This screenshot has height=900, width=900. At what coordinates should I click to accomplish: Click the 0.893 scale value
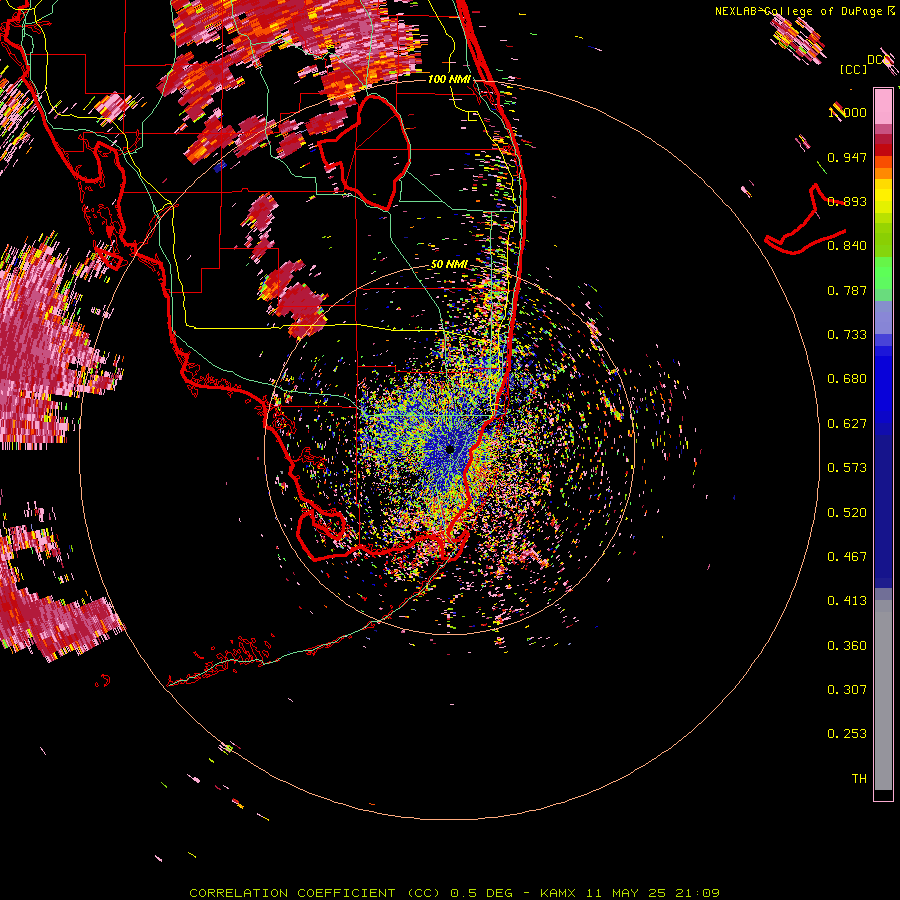click(x=847, y=201)
